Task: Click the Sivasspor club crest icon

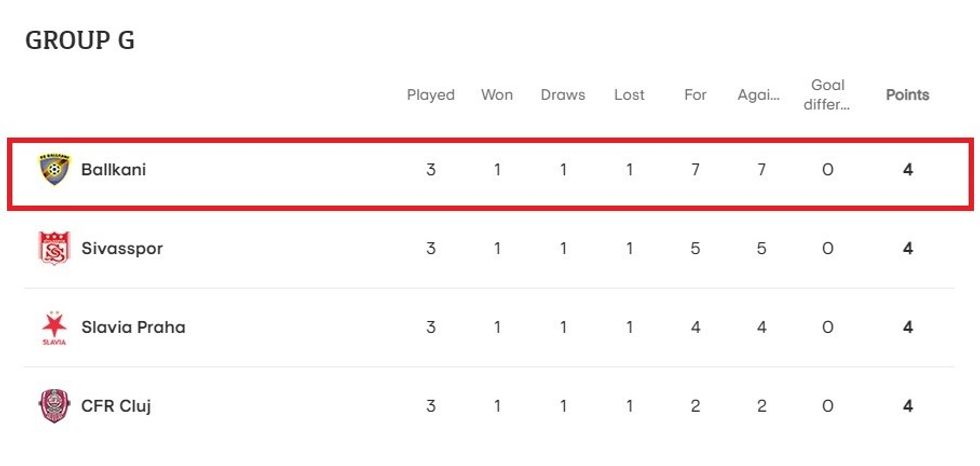Action: 54,249
